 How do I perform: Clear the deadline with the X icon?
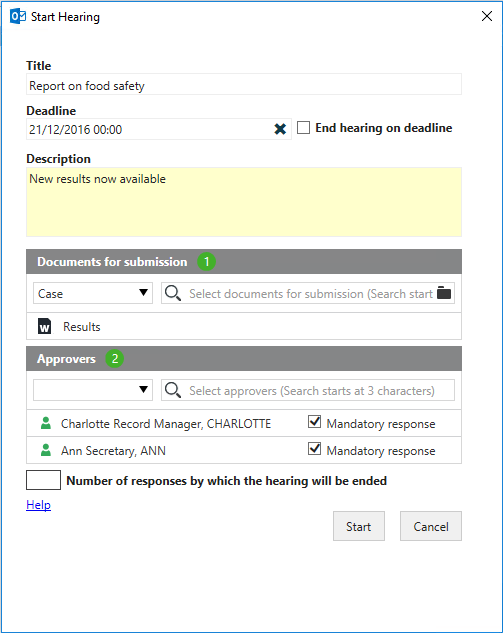[x=280, y=129]
